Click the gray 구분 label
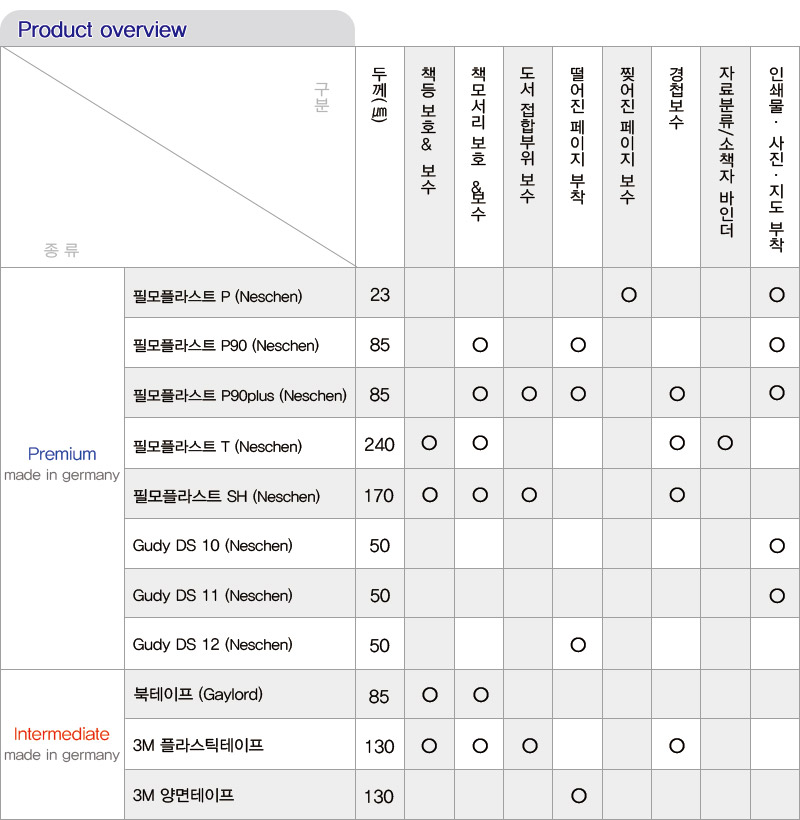The height and width of the screenshot is (820, 800). coord(322,97)
